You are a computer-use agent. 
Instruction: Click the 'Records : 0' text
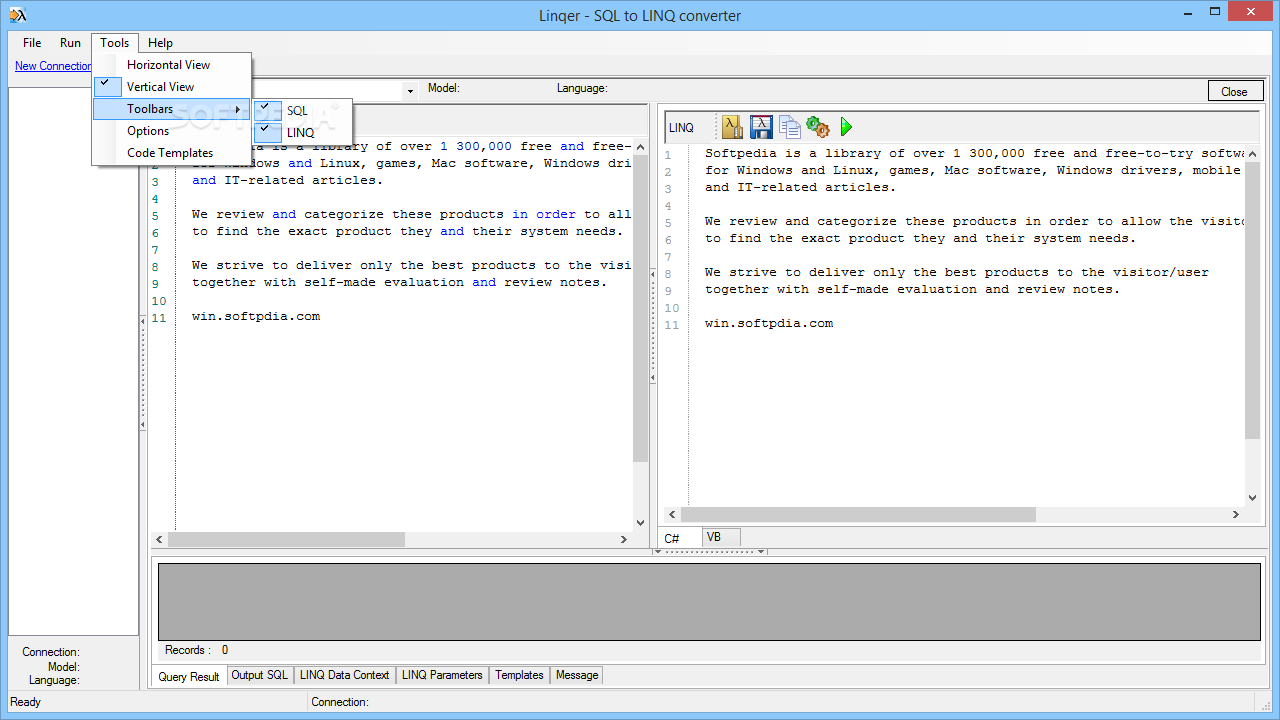click(x=196, y=650)
